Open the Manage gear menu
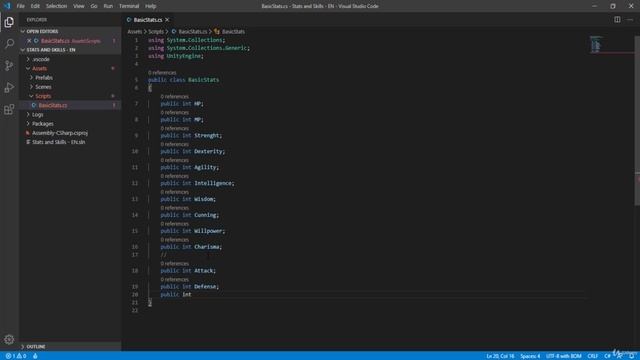The height and width of the screenshot is (360, 640). click(9, 339)
